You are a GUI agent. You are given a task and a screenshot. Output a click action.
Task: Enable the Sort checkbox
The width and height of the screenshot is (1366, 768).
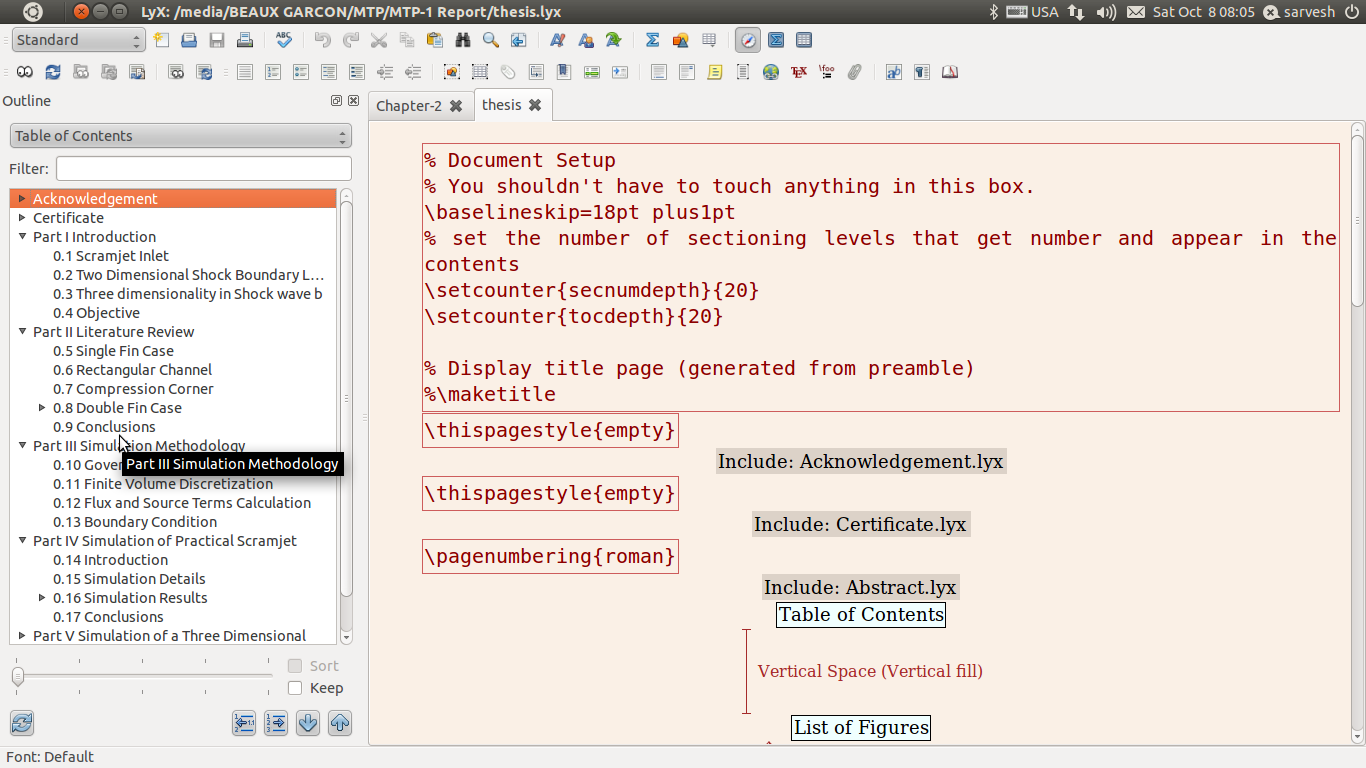[x=295, y=666]
